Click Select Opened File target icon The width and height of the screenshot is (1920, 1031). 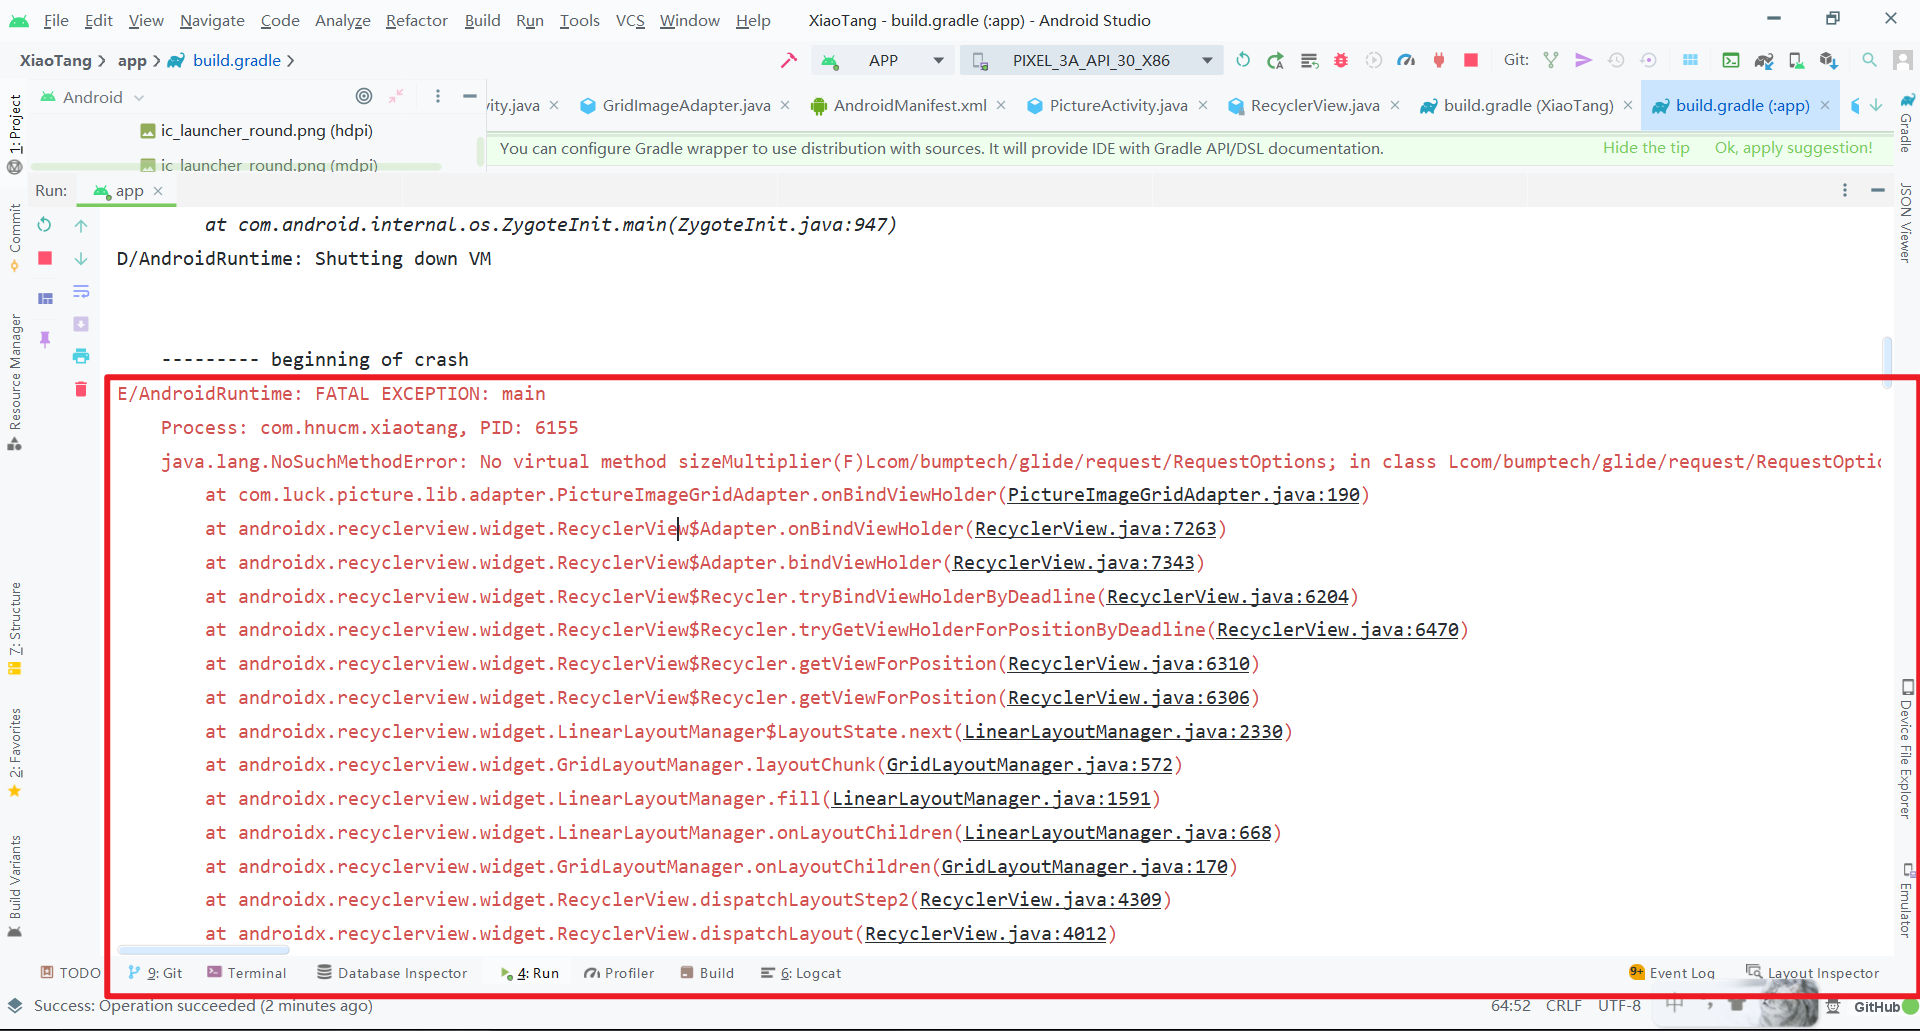pyautogui.click(x=364, y=96)
